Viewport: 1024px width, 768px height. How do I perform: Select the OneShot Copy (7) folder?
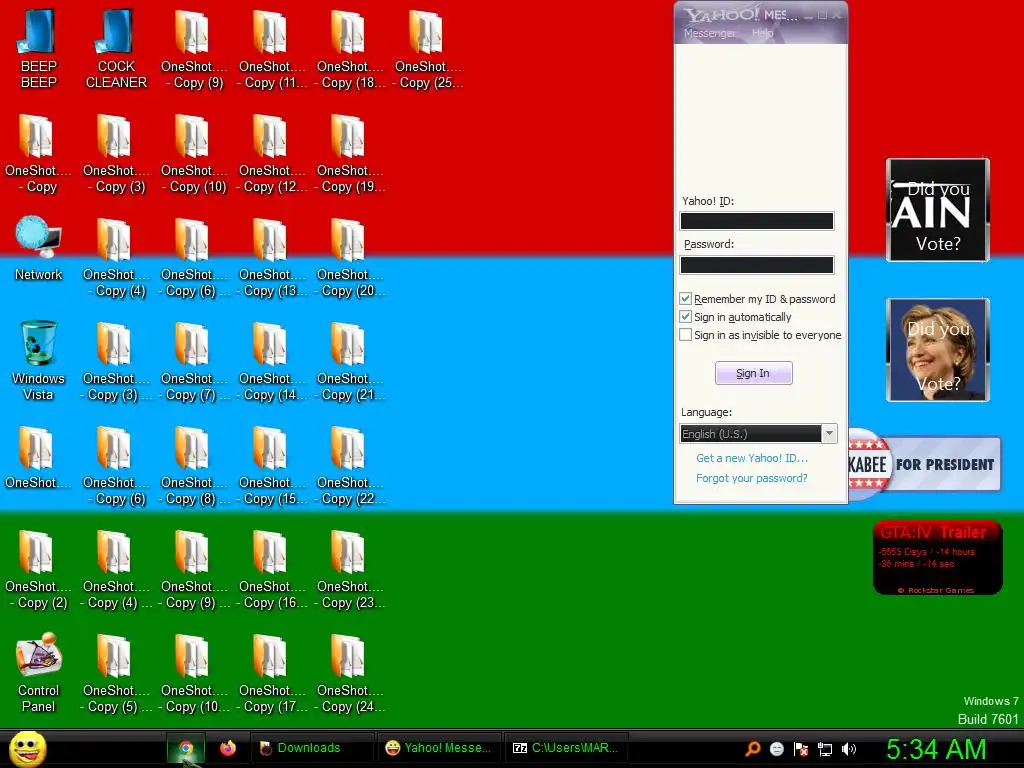click(193, 361)
